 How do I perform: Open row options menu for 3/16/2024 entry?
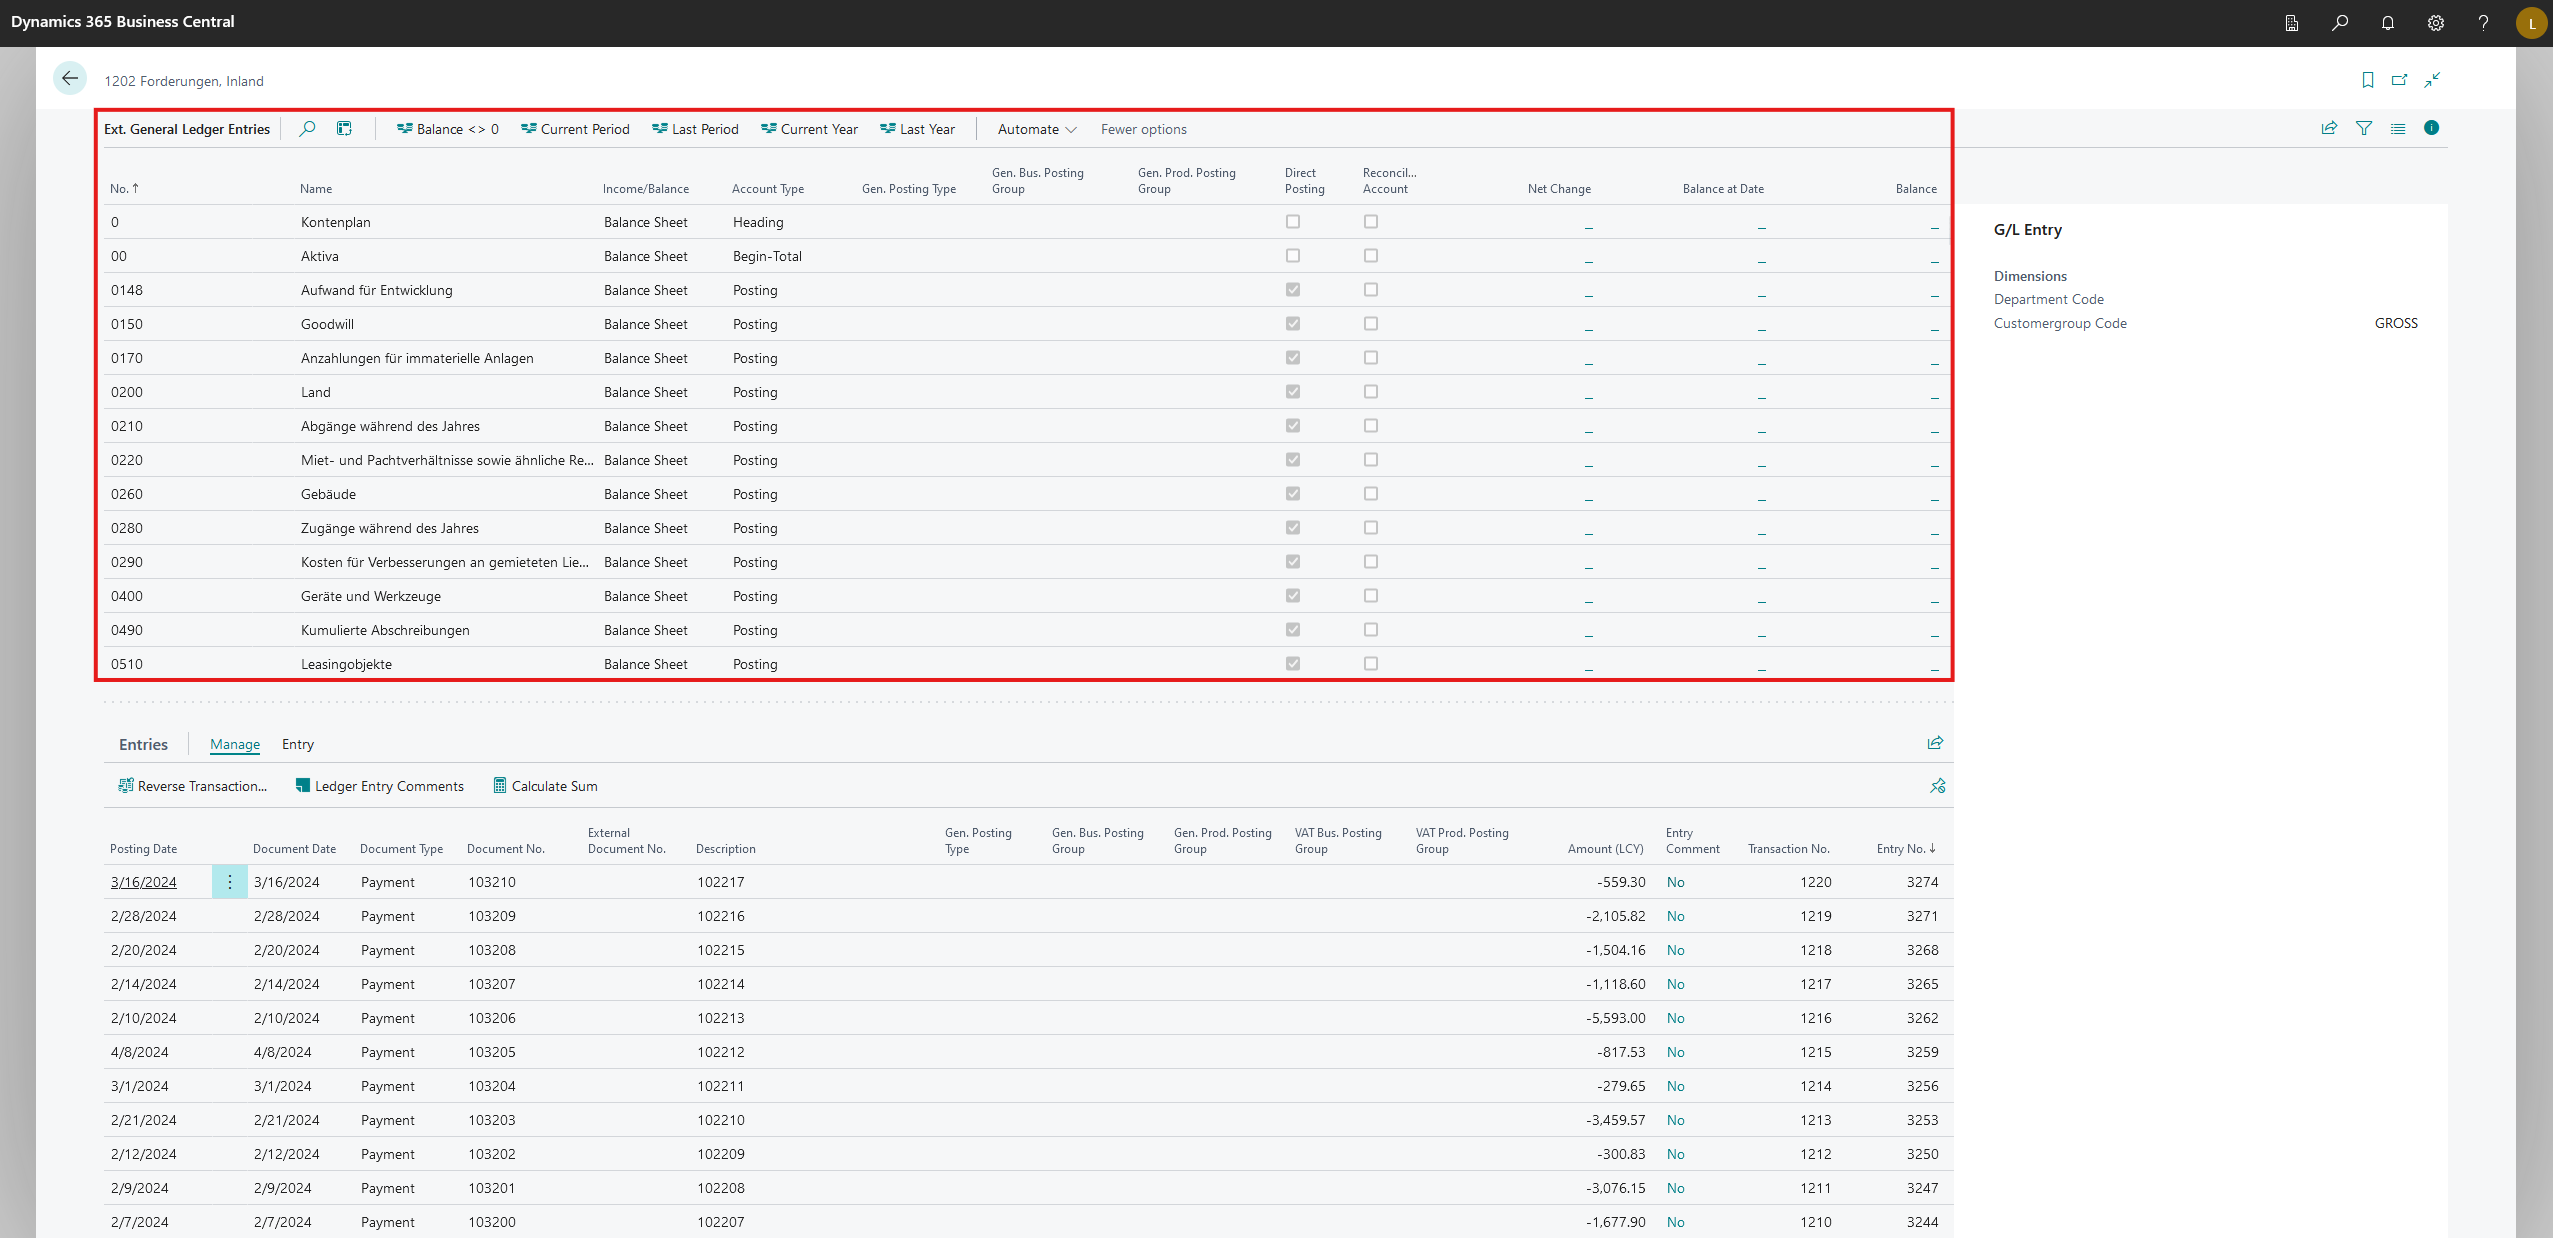pos(229,882)
